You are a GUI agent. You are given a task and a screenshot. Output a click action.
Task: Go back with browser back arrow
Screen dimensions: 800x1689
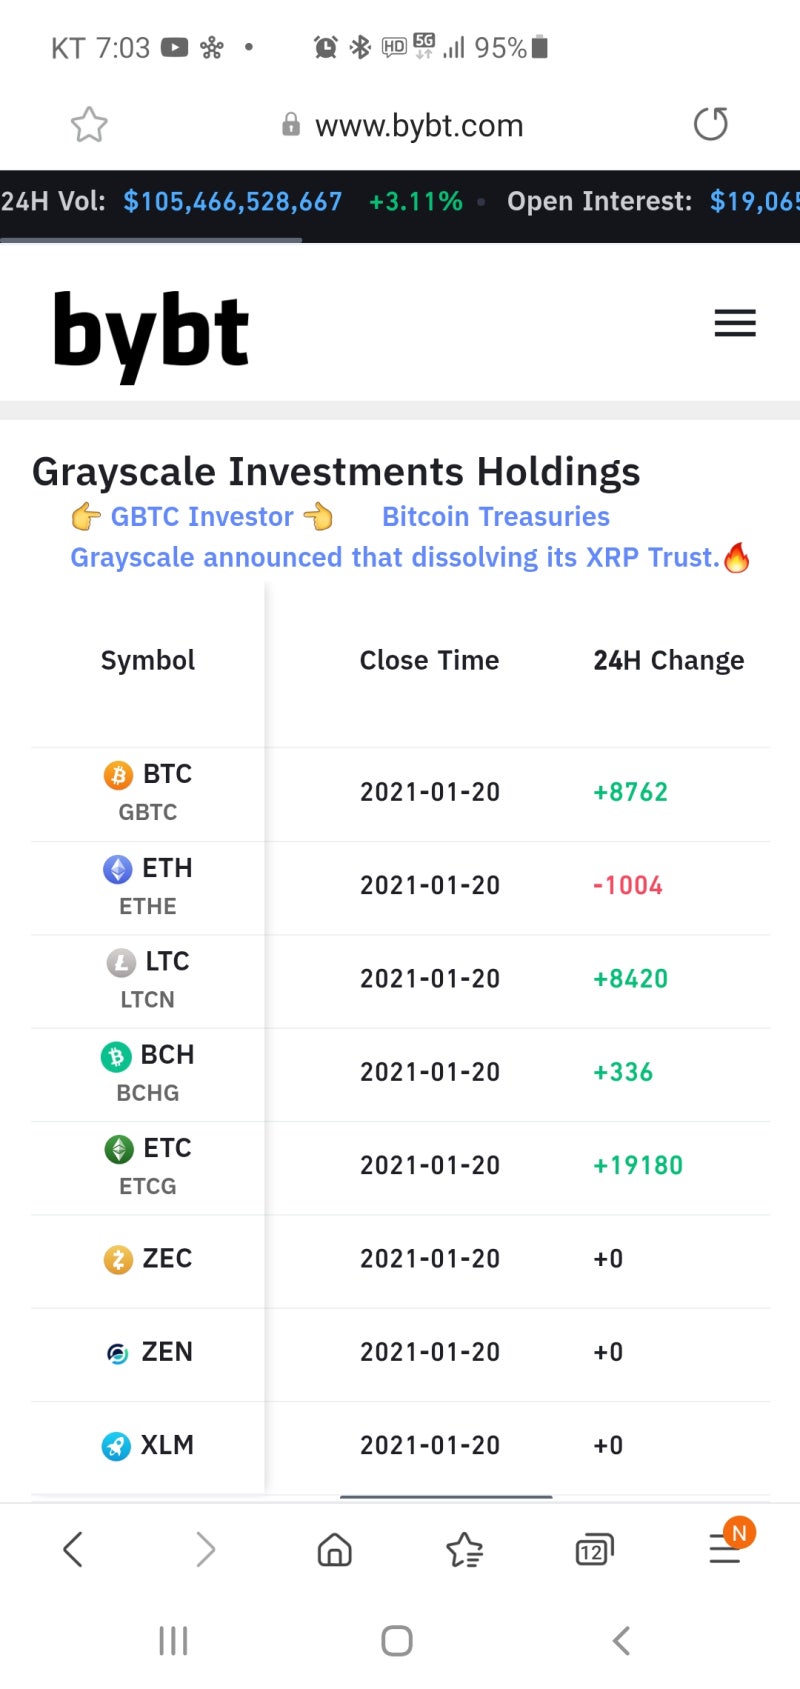click(x=72, y=1549)
